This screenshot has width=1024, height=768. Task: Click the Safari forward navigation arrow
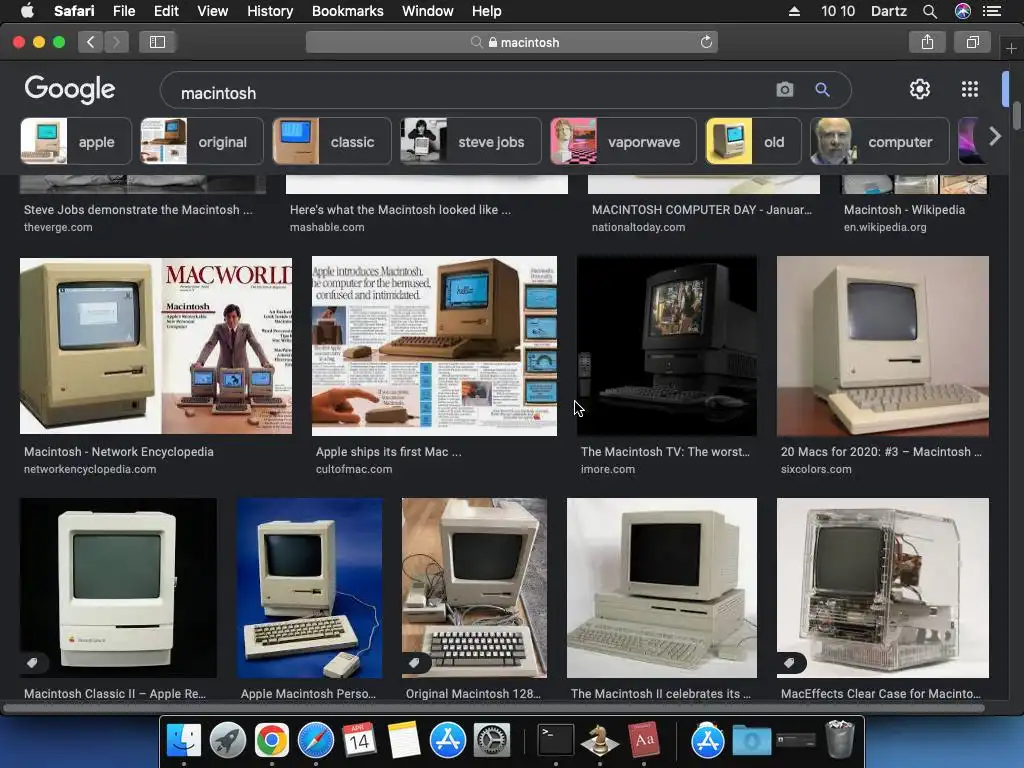116,42
